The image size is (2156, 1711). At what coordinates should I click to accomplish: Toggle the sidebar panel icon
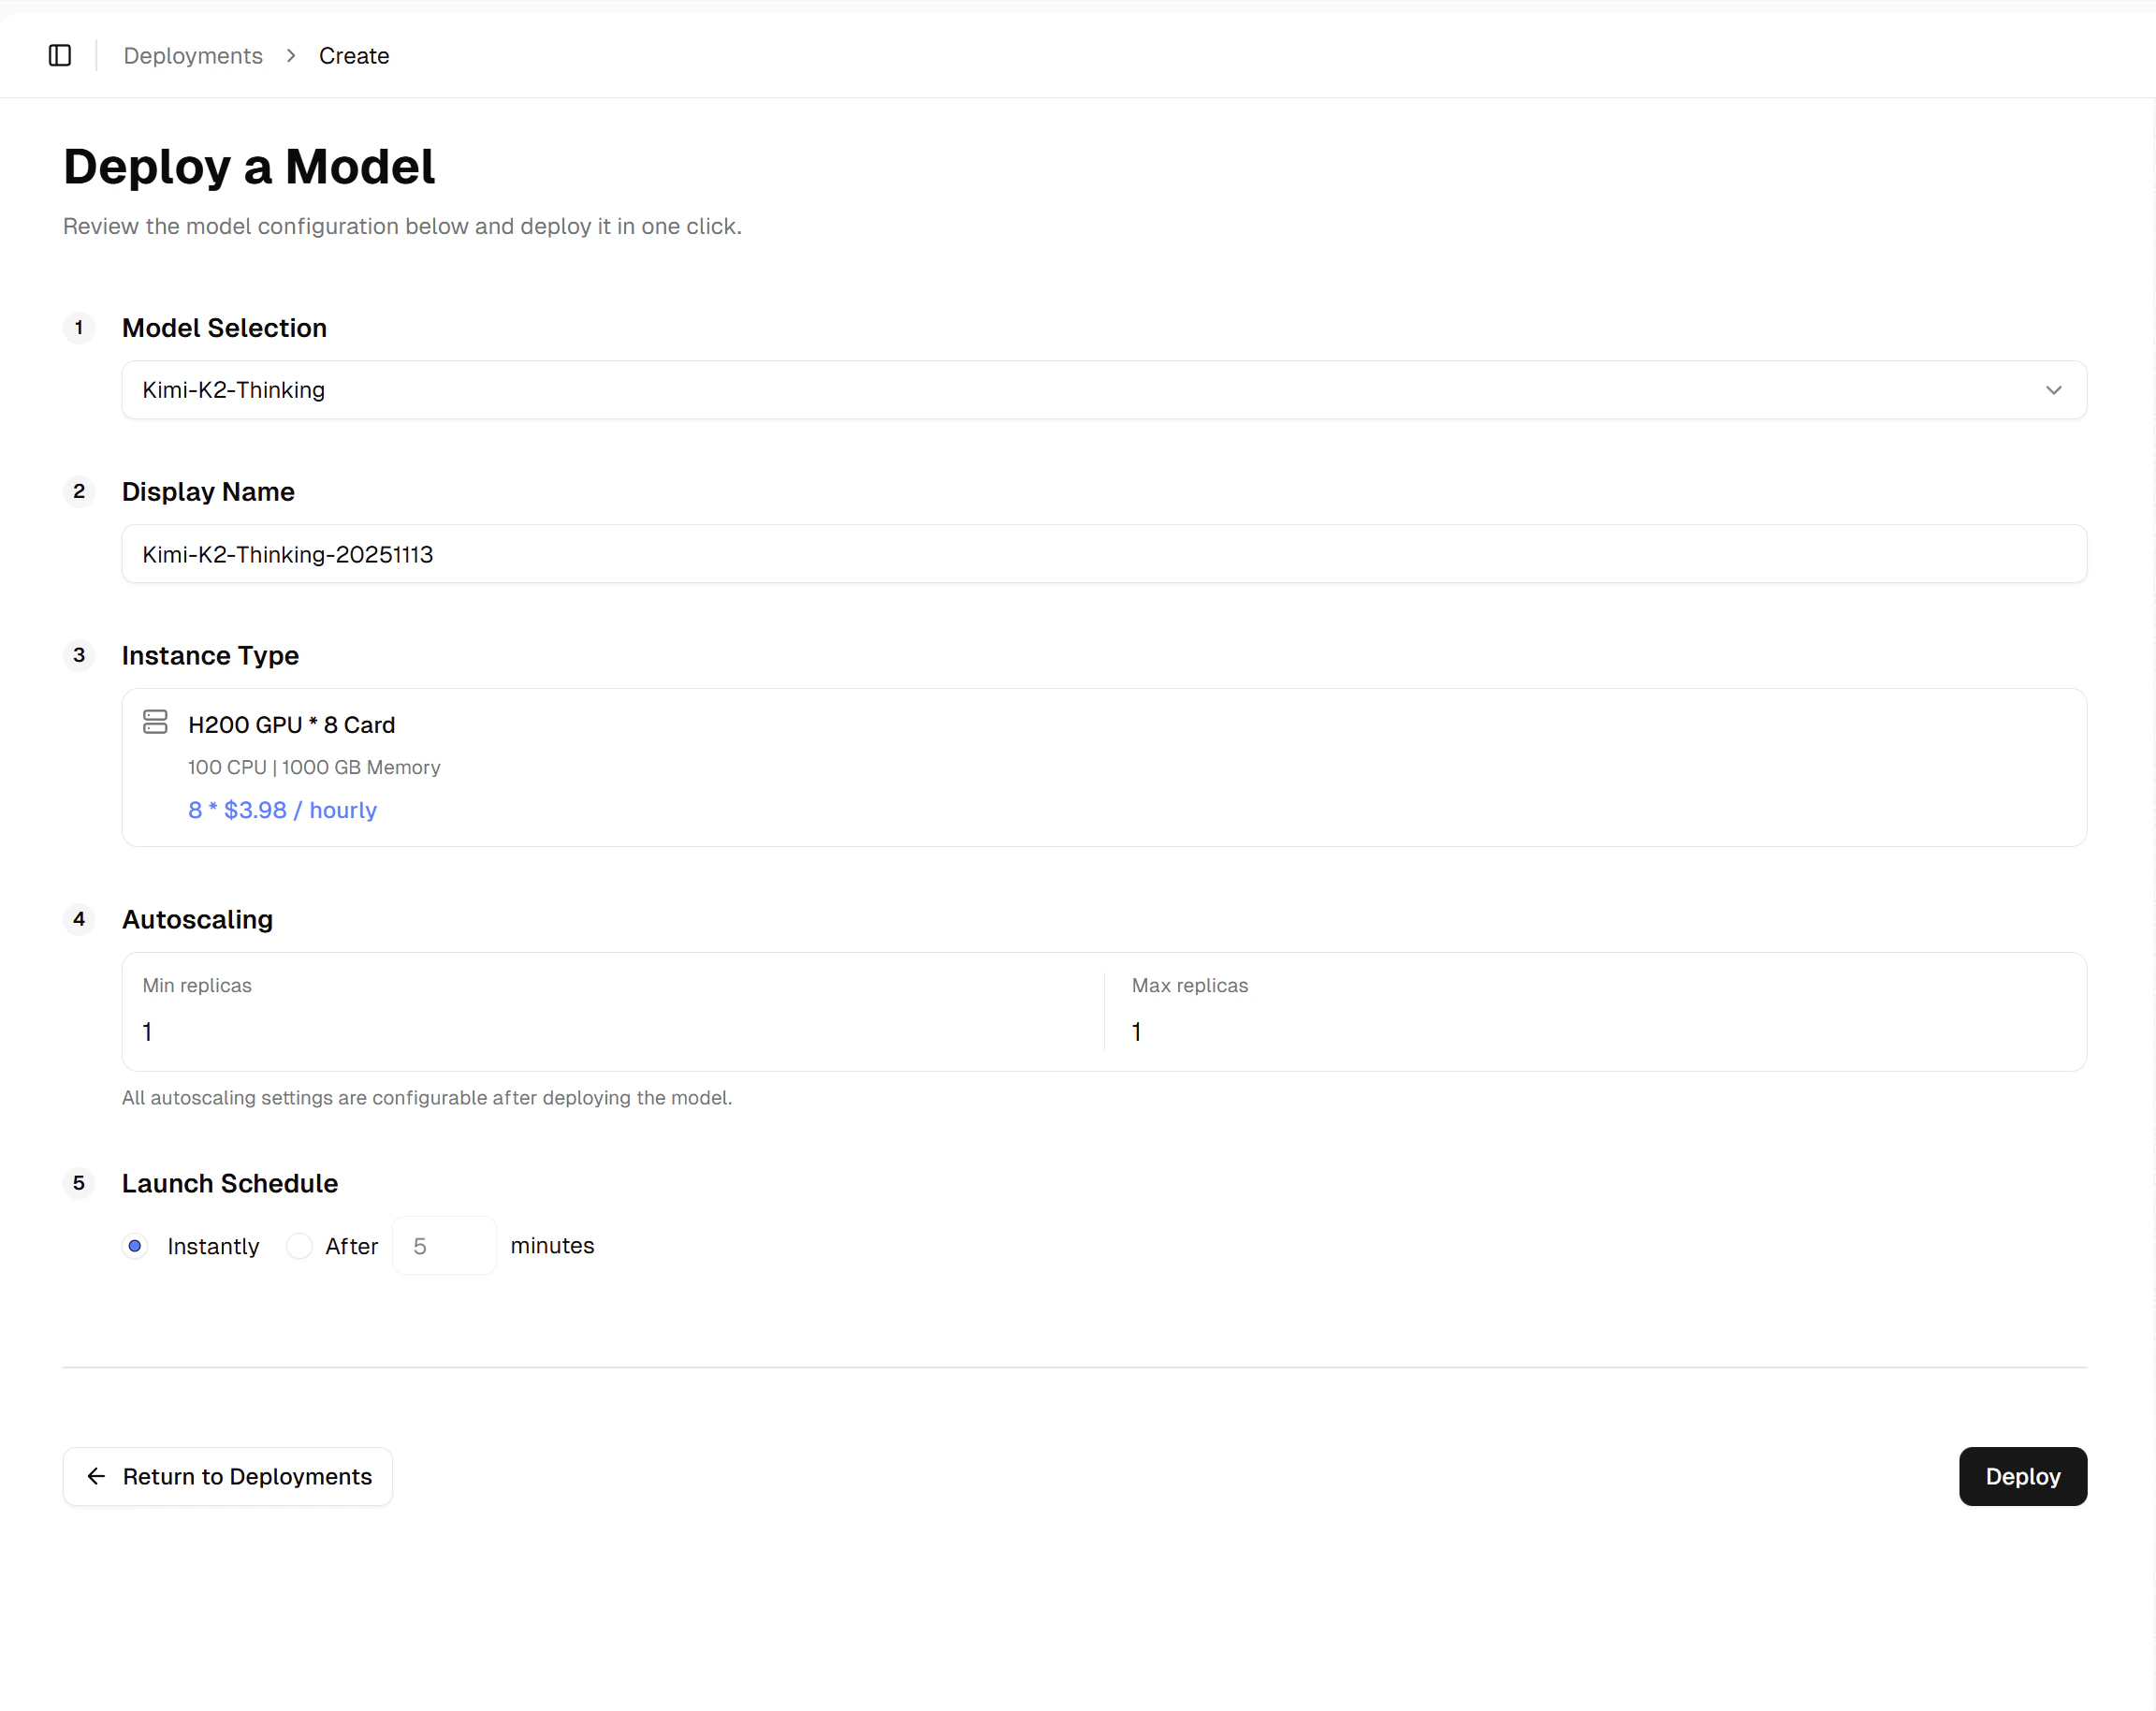coord(60,56)
